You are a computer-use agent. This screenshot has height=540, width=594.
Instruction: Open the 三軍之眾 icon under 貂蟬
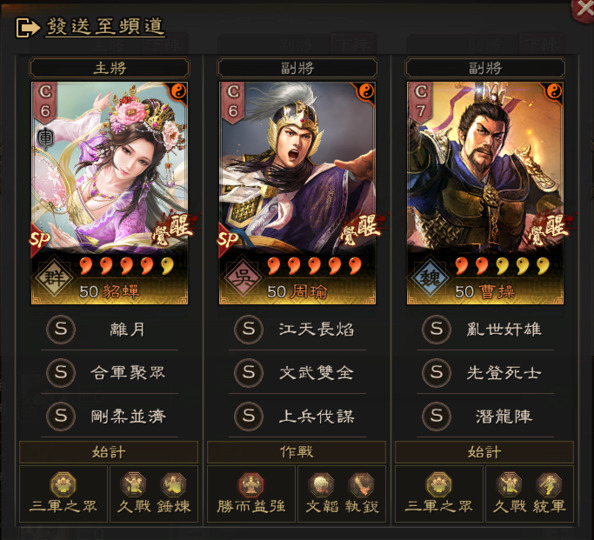tap(63, 485)
